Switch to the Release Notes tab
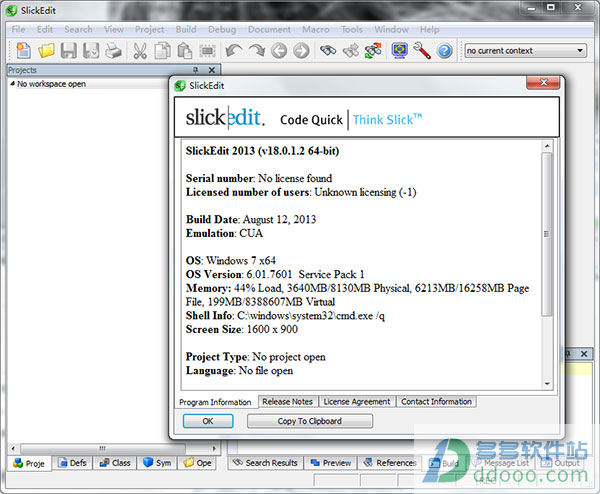This screenshot has width=600, height=494. point(287,401)
